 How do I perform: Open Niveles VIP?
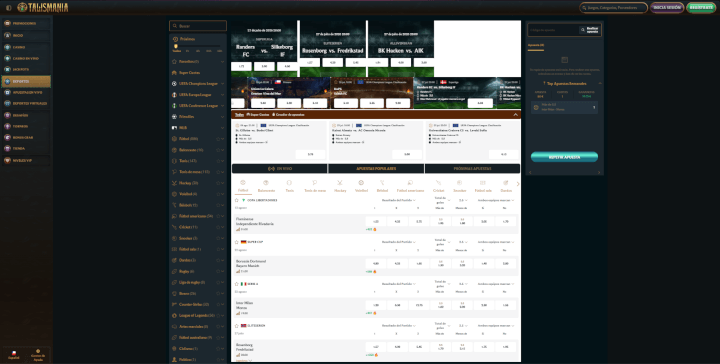click(26, 161)
